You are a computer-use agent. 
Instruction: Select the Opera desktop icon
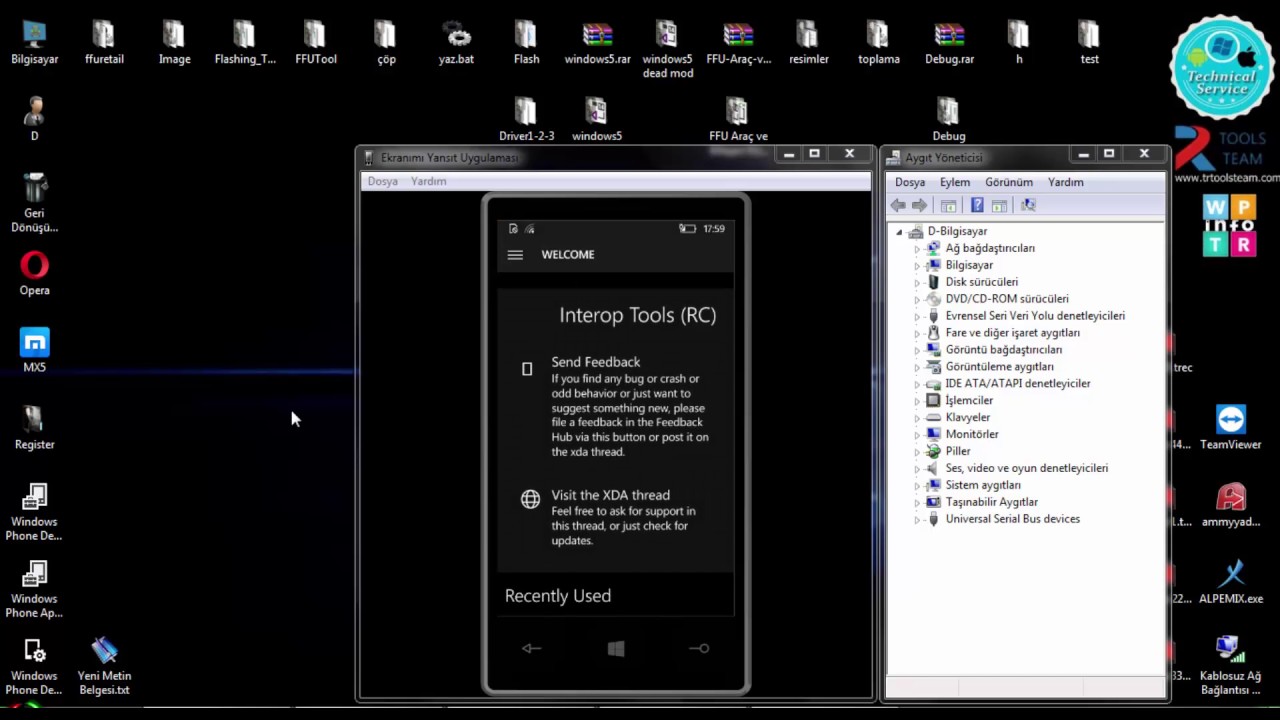point(34,274)
